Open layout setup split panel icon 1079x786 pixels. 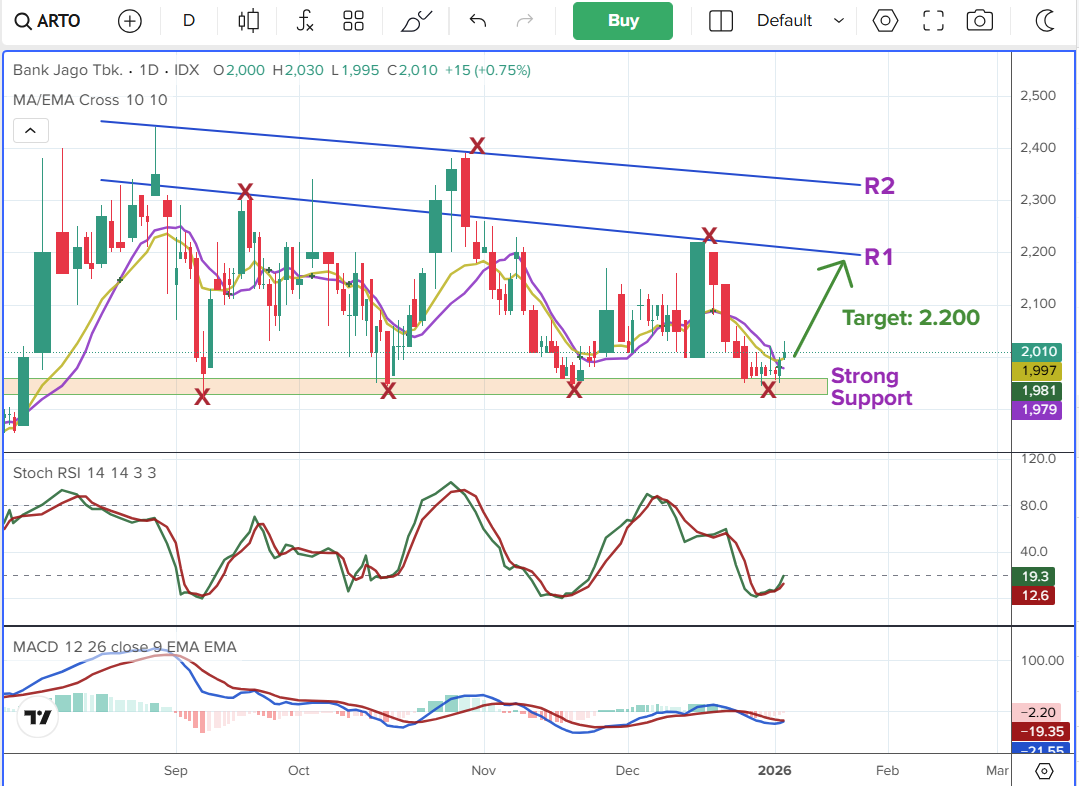pos(720,21)
